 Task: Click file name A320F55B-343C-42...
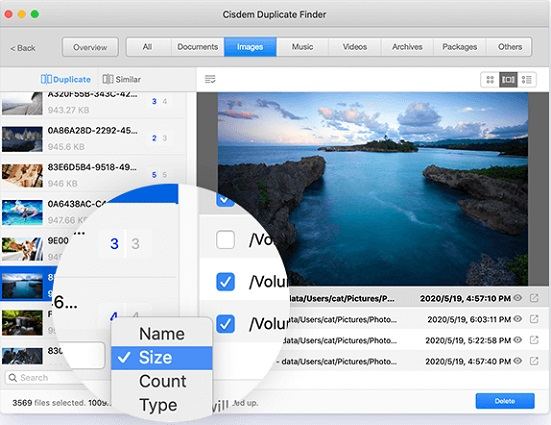pyautogui.click(x=92, y=95)
